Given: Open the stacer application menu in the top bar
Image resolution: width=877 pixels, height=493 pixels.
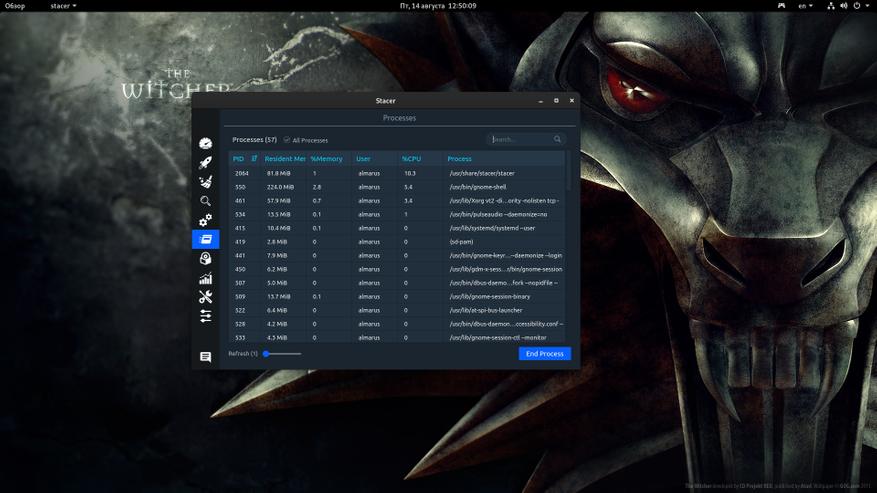Looking at the screenshot, I should pyautogui.click(x=63, y=6).
